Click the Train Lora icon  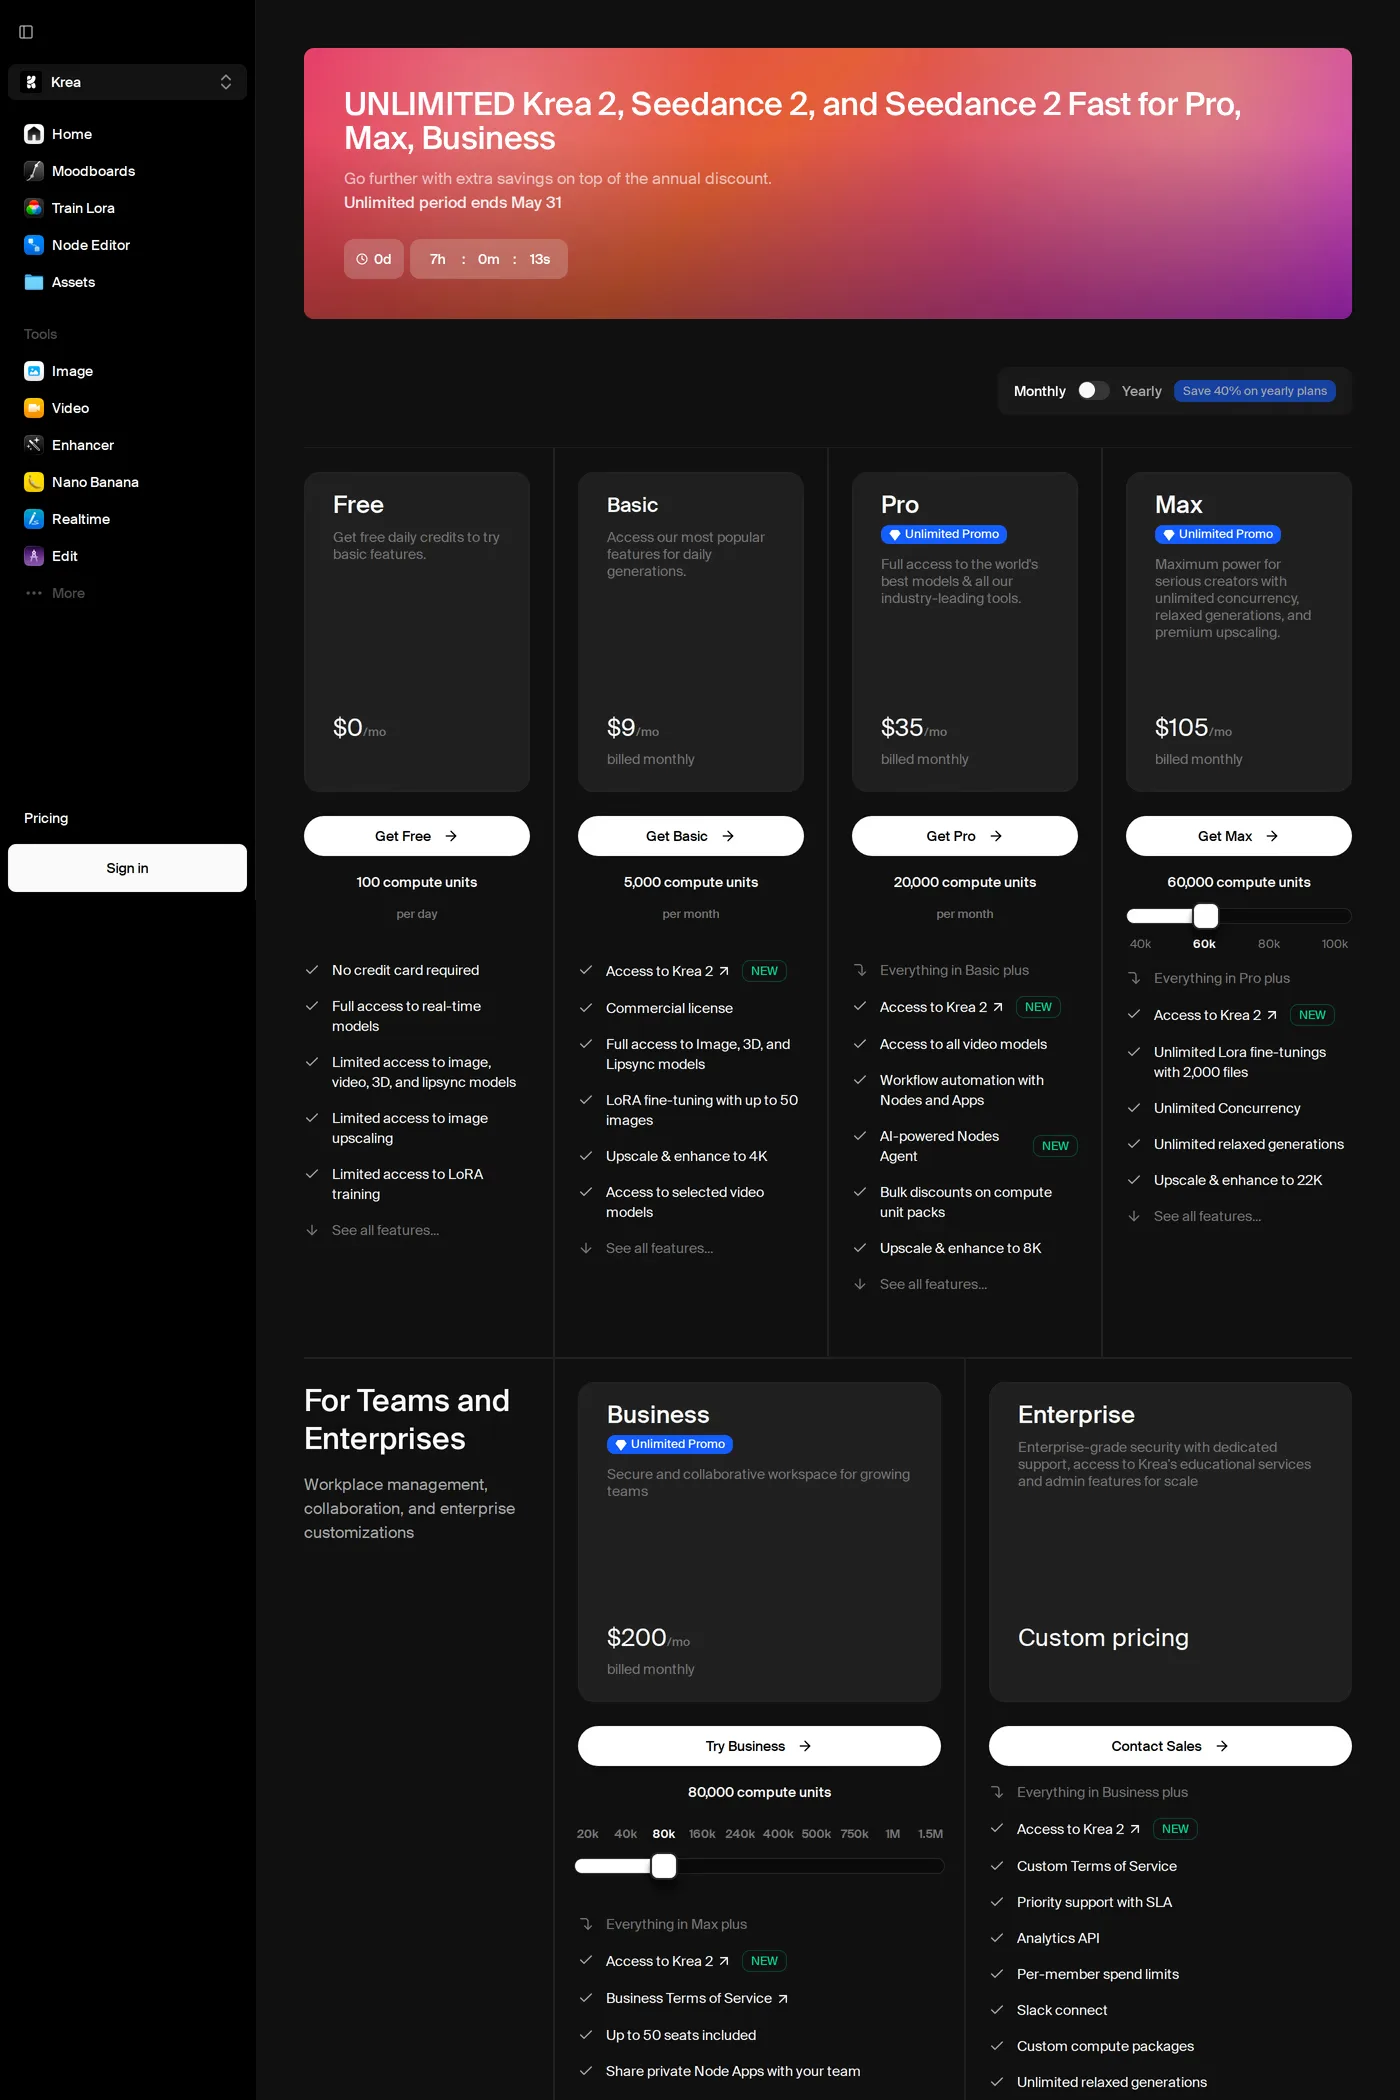point(34,208)
